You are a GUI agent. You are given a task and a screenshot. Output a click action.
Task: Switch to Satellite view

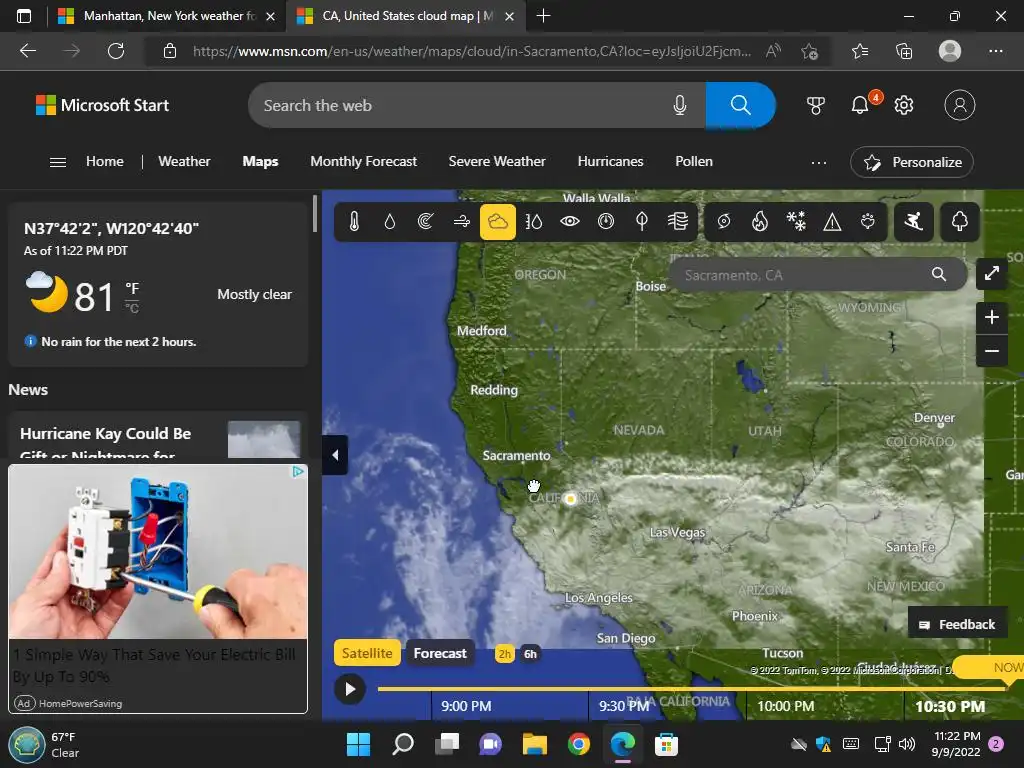[367, 653]
